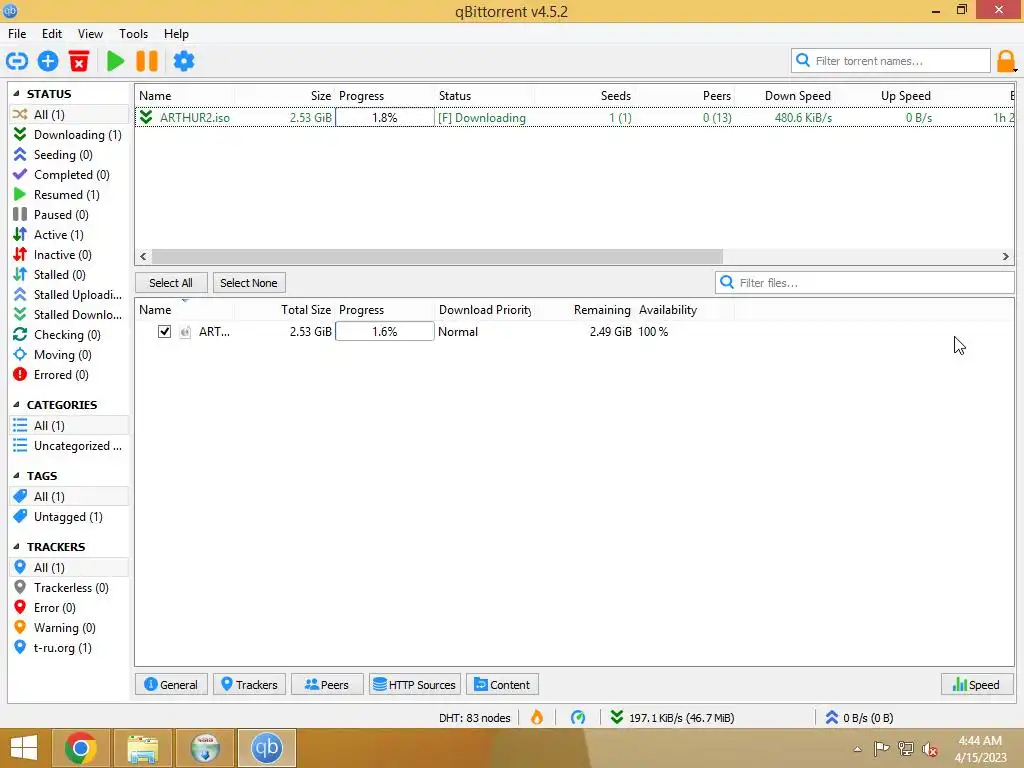Select the ARTHUR2.iso torrent row
Screen dimensions: 1024x768
point(575,118)
